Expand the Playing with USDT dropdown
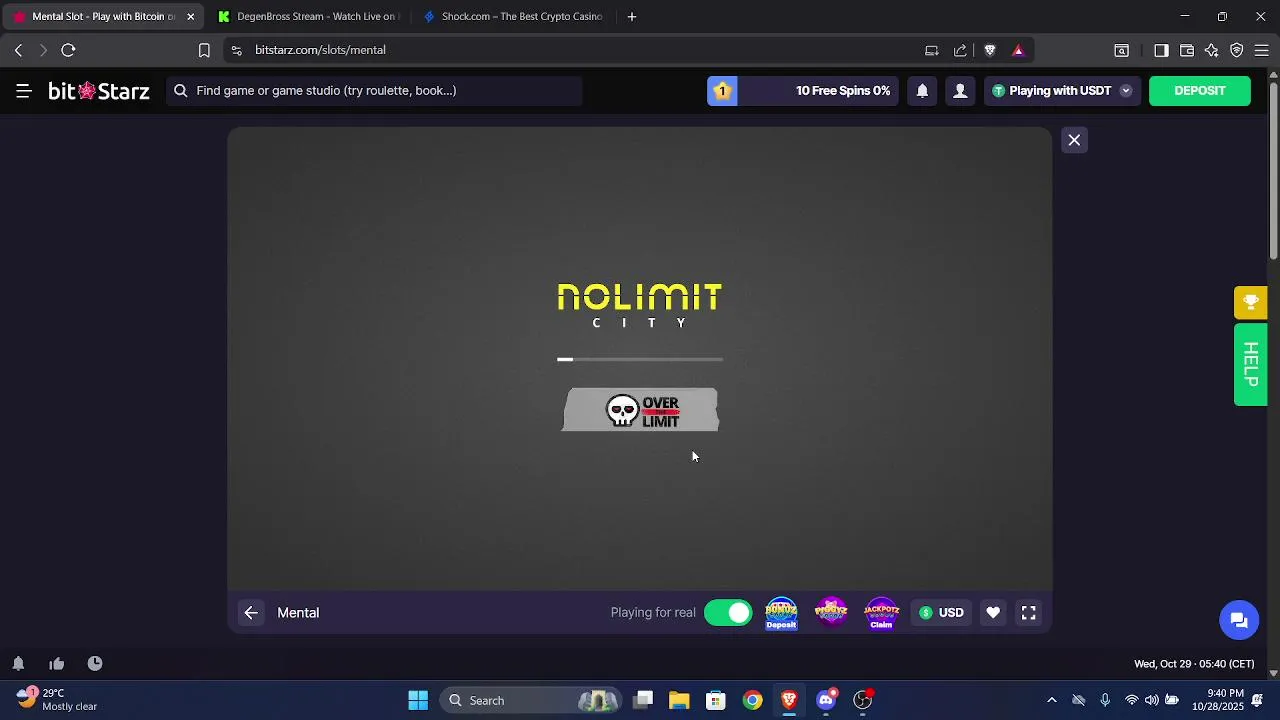 1061,91
